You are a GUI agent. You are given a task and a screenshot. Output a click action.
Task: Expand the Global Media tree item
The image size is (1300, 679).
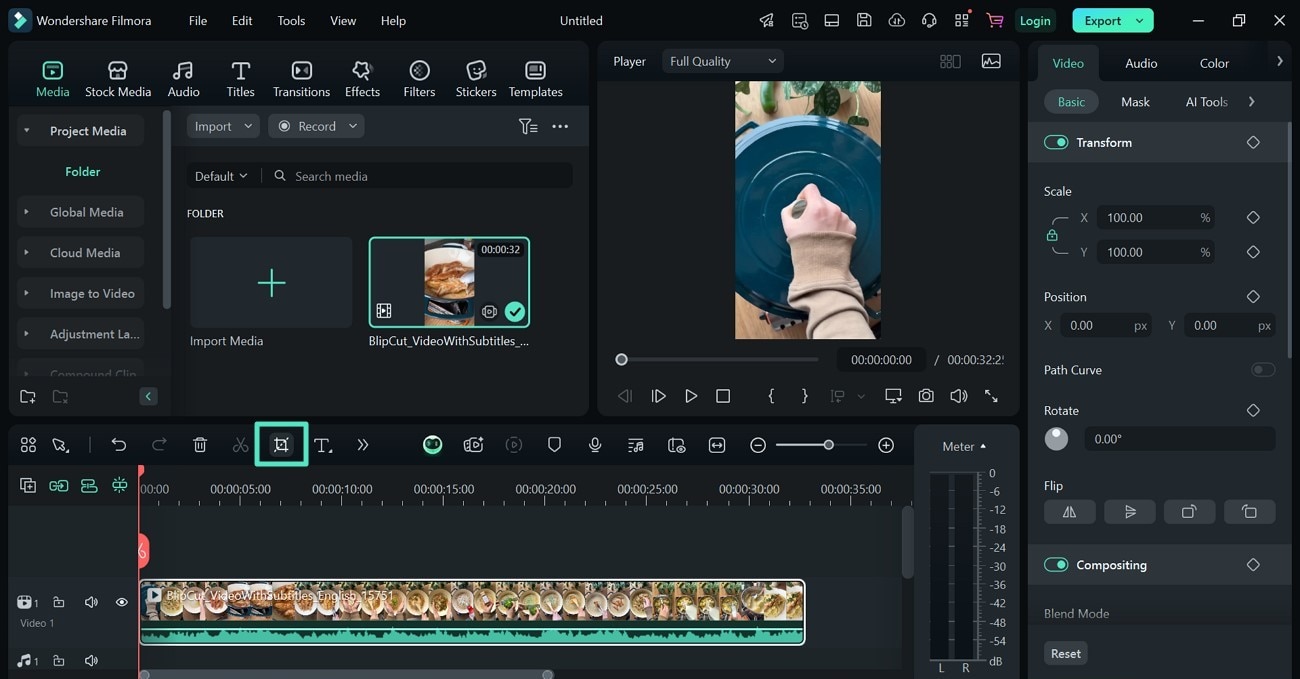(x=27, y=212)
